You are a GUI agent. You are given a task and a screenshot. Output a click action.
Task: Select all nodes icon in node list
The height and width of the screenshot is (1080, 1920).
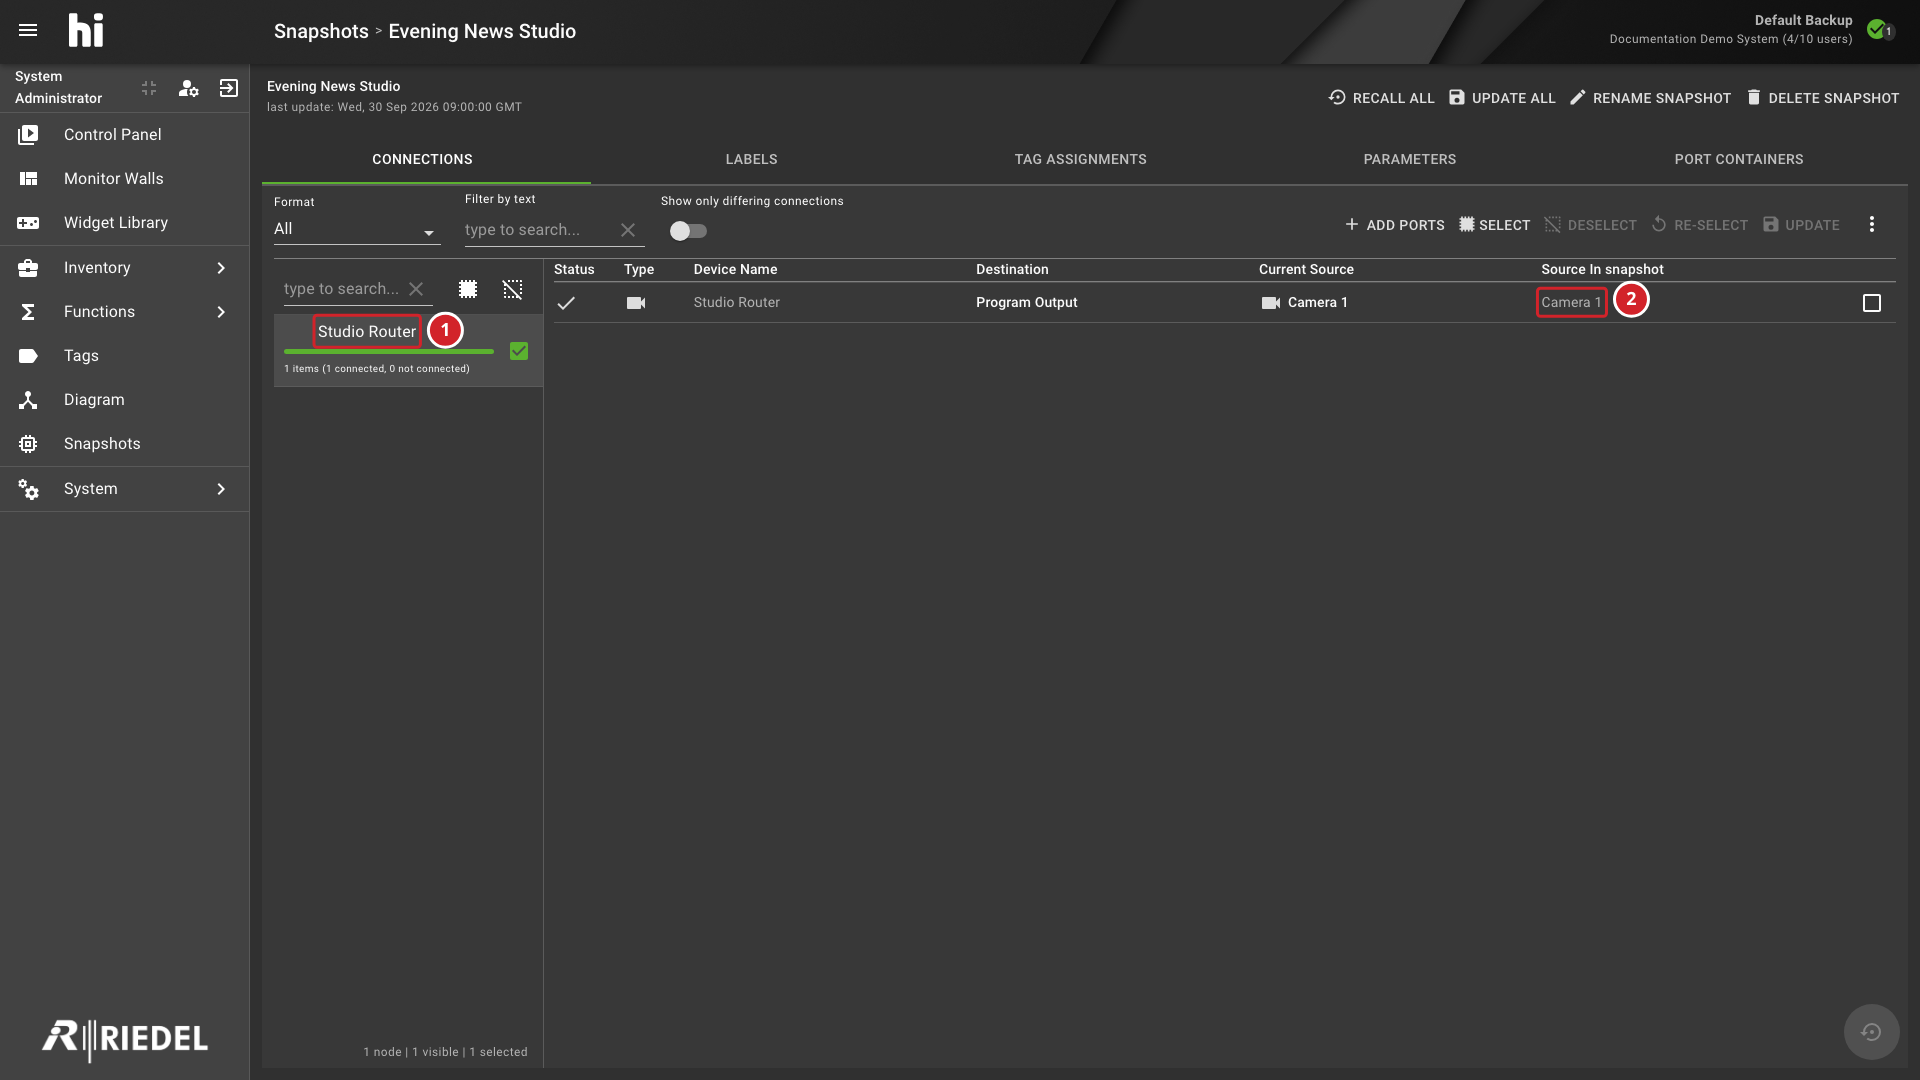(468, 289)
